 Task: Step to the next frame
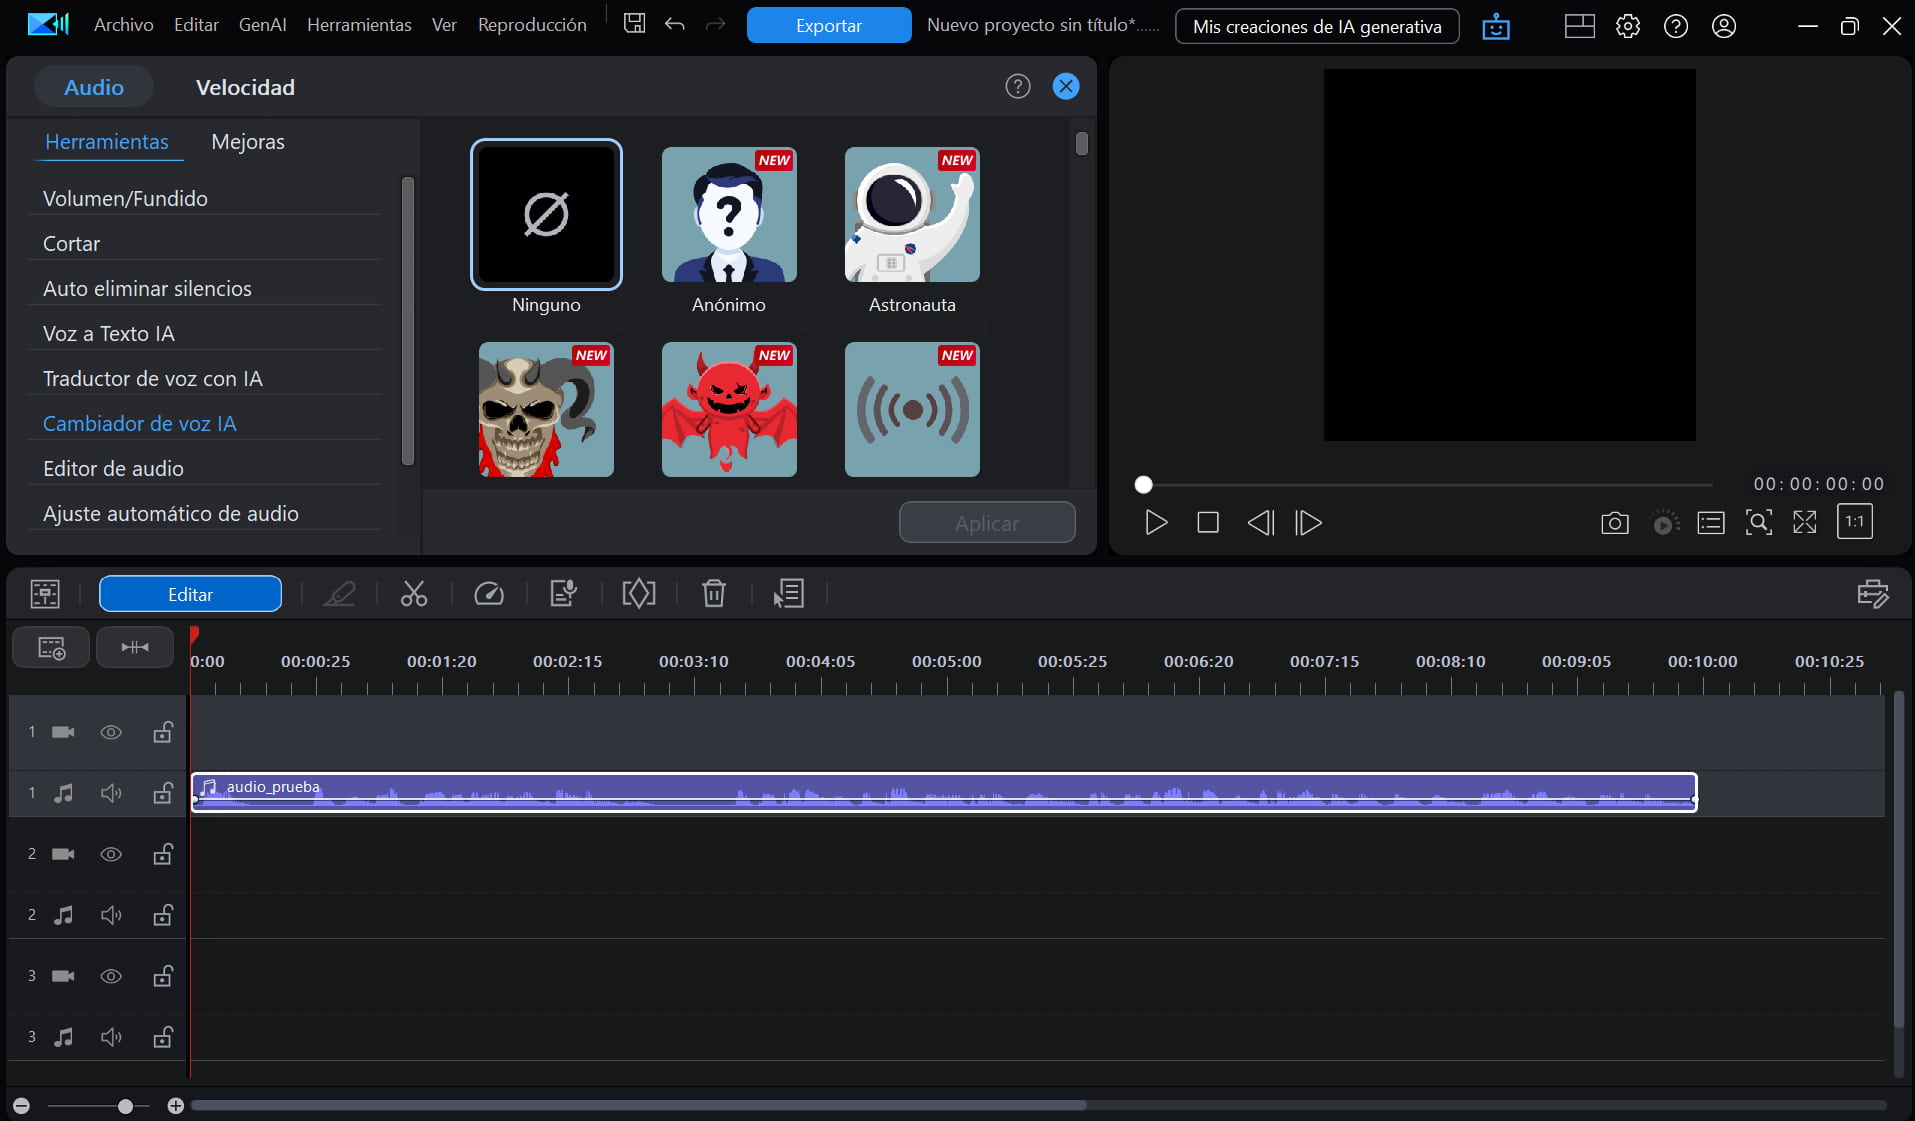(1308, 522)
